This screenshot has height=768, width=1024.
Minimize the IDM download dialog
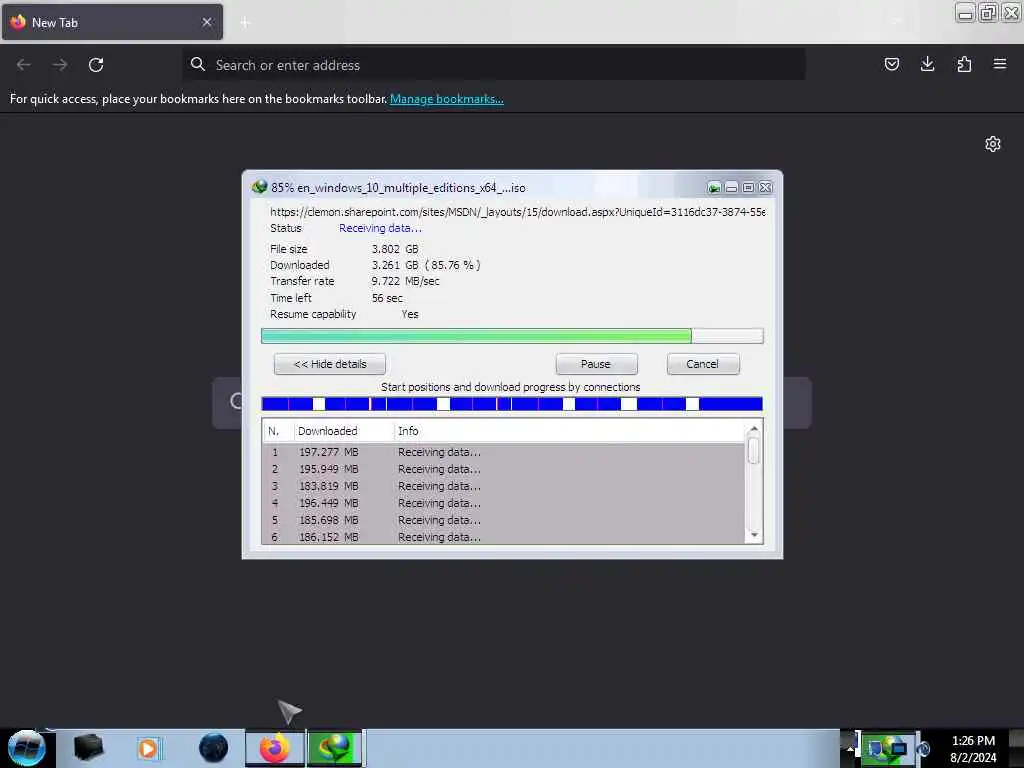coord(731,188)
